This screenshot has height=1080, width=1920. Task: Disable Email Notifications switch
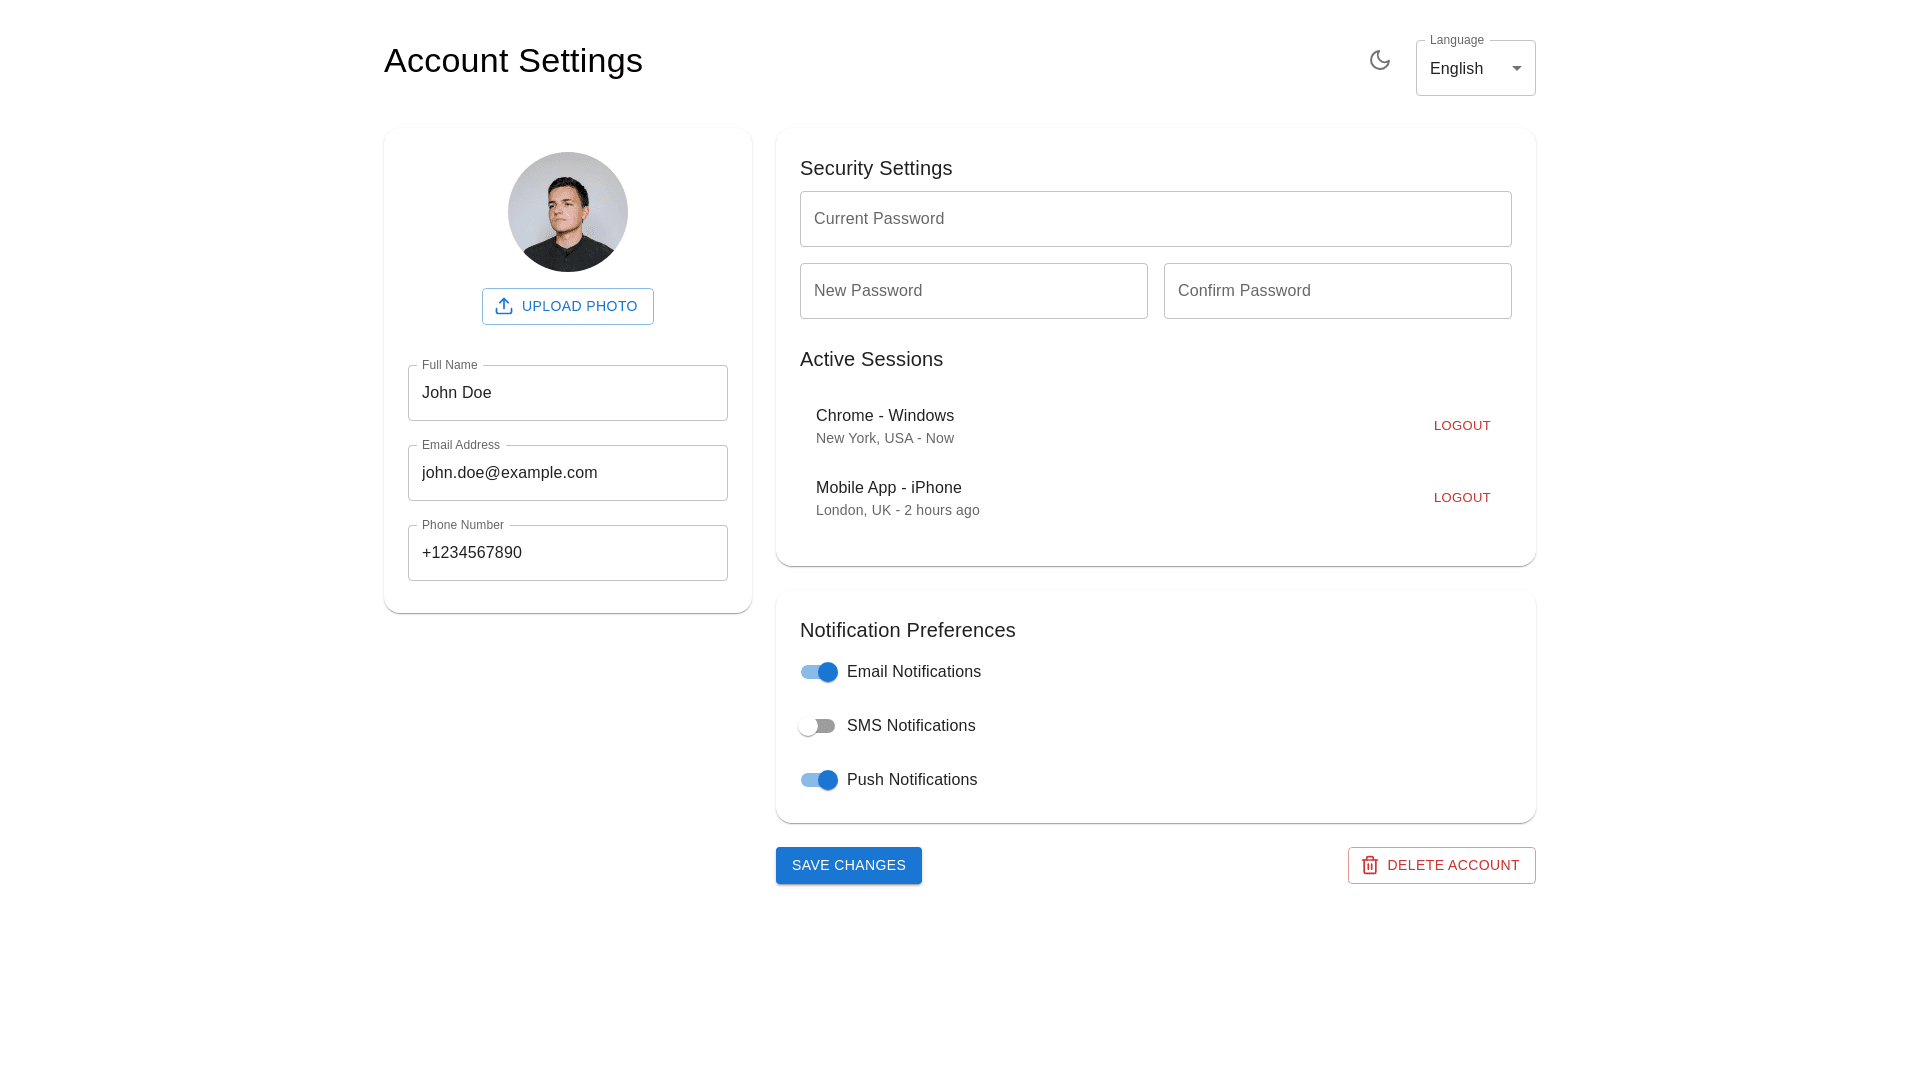[x=819, y=672]
